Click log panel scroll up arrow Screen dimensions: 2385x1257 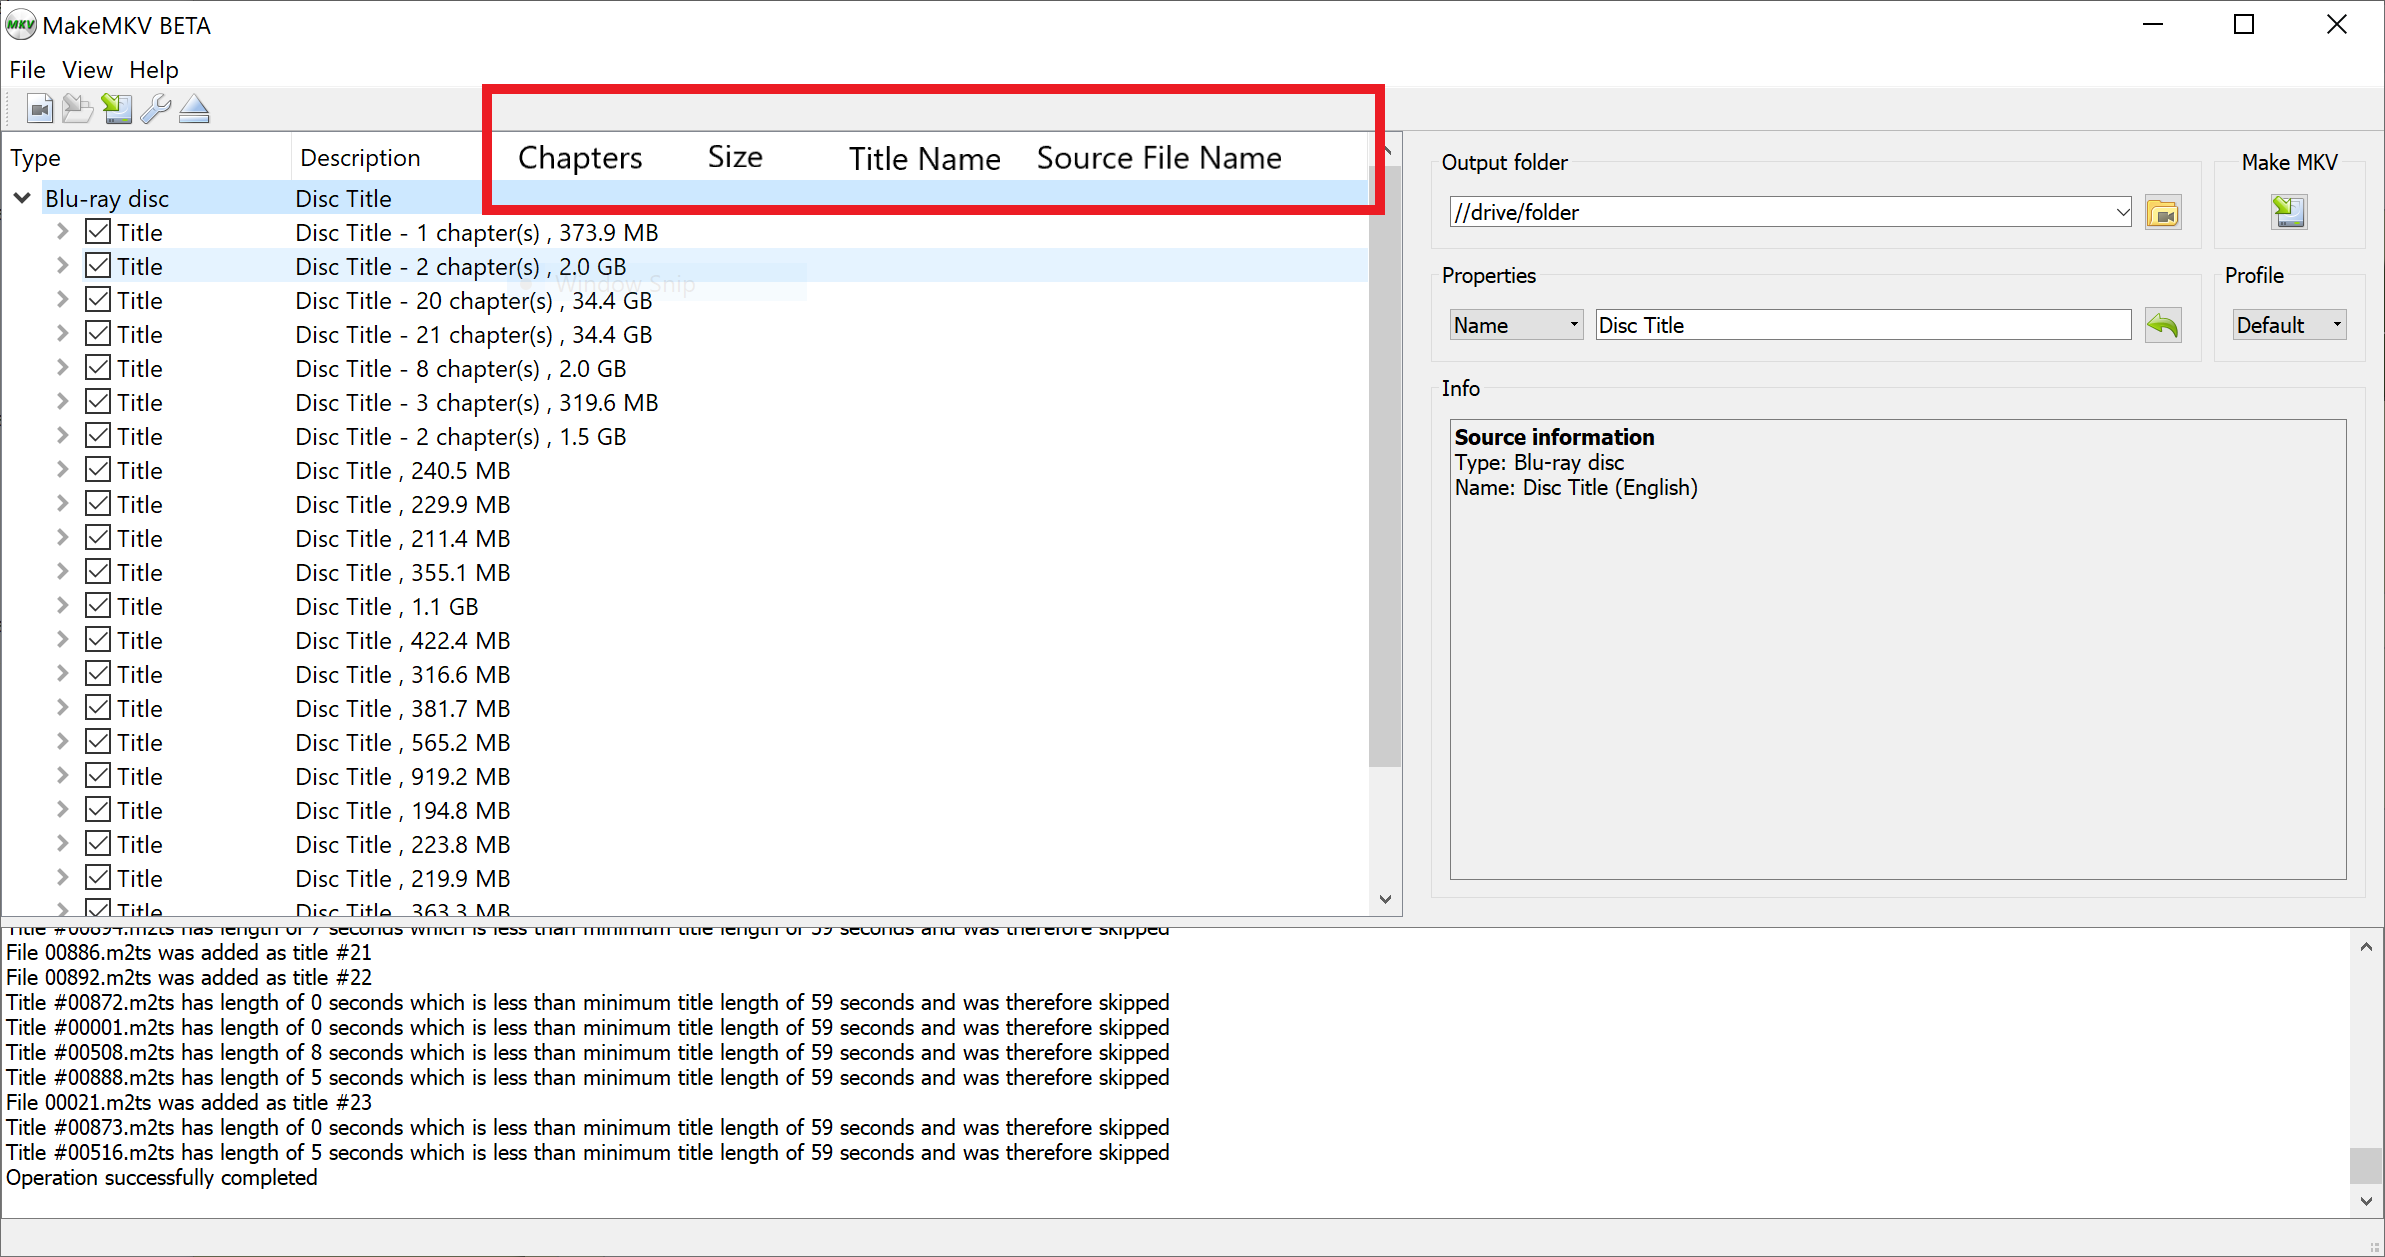(2366, 946)
